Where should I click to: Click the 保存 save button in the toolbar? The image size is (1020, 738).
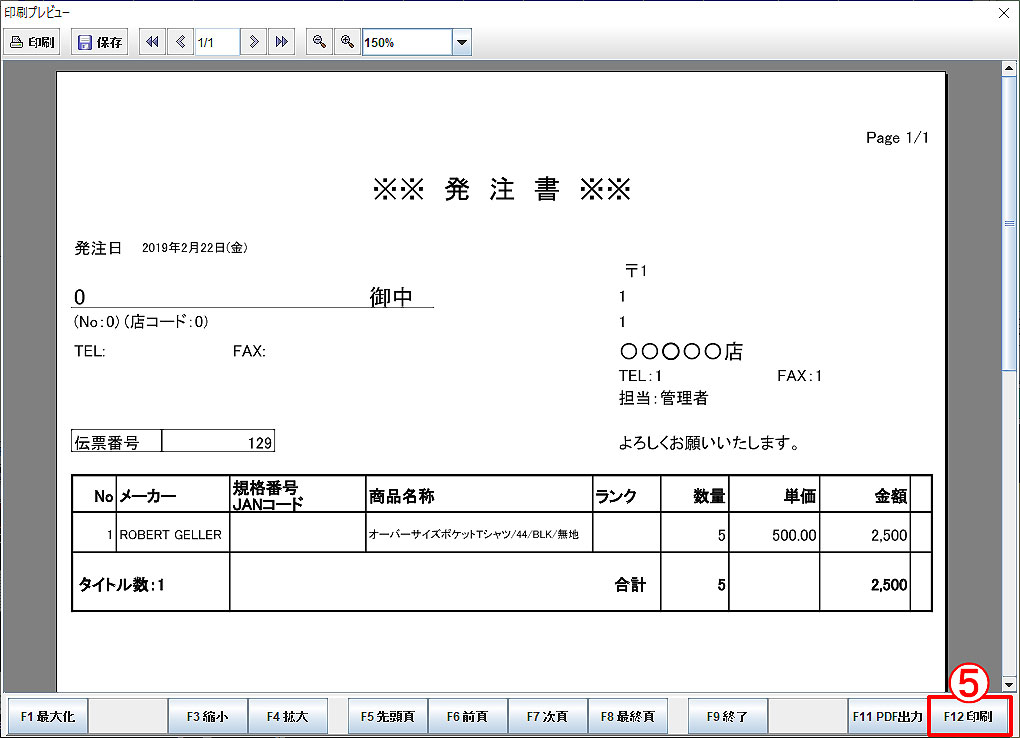coord(100,42)
